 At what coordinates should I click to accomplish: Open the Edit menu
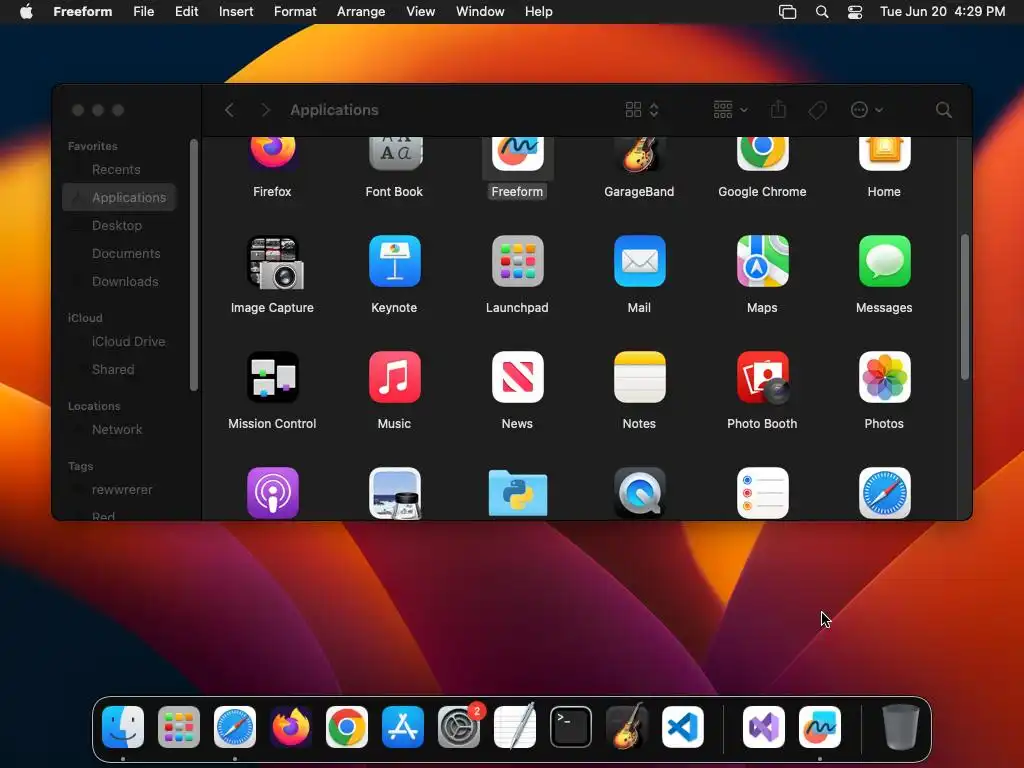coord(186,12)
